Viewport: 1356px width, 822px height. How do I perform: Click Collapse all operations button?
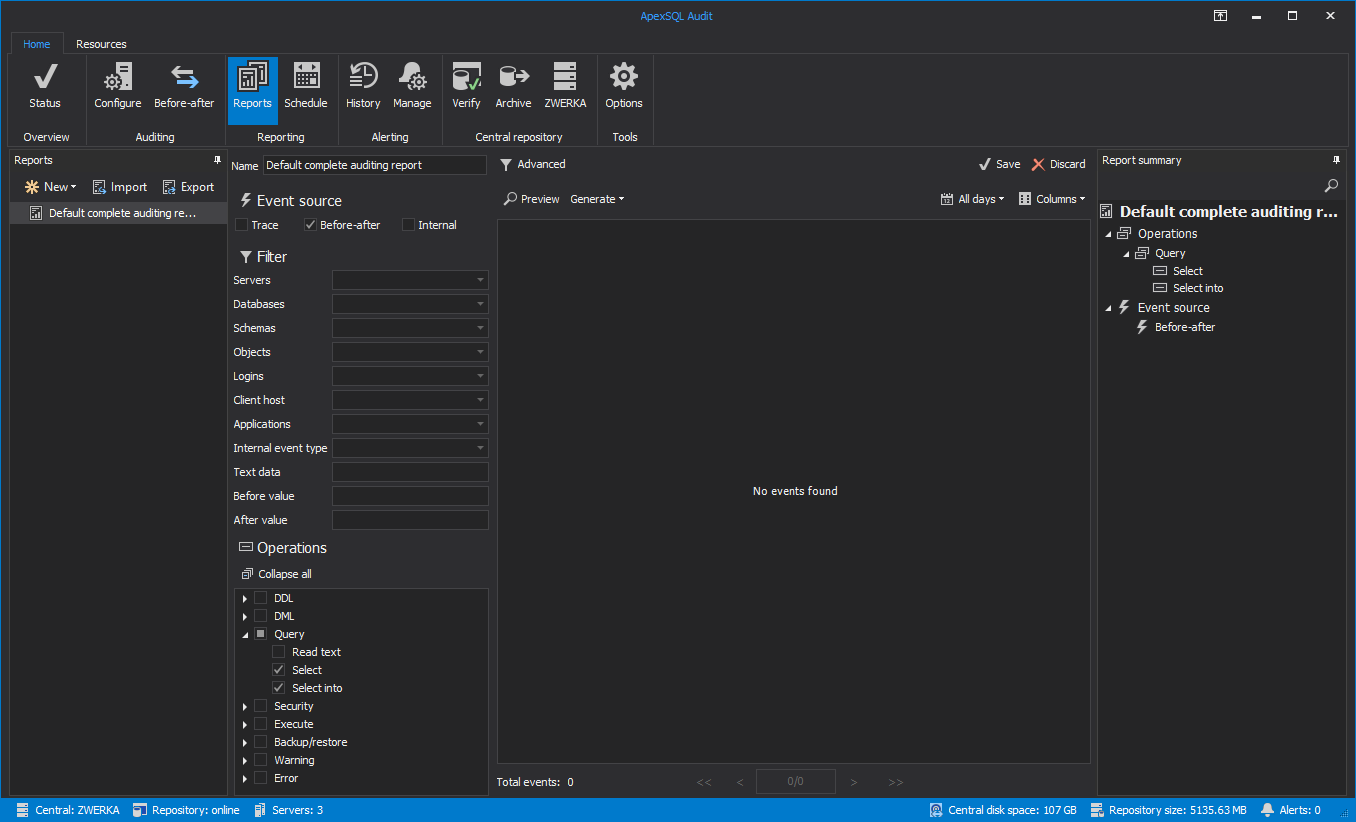pyautogui.click(x=277, y=574)
